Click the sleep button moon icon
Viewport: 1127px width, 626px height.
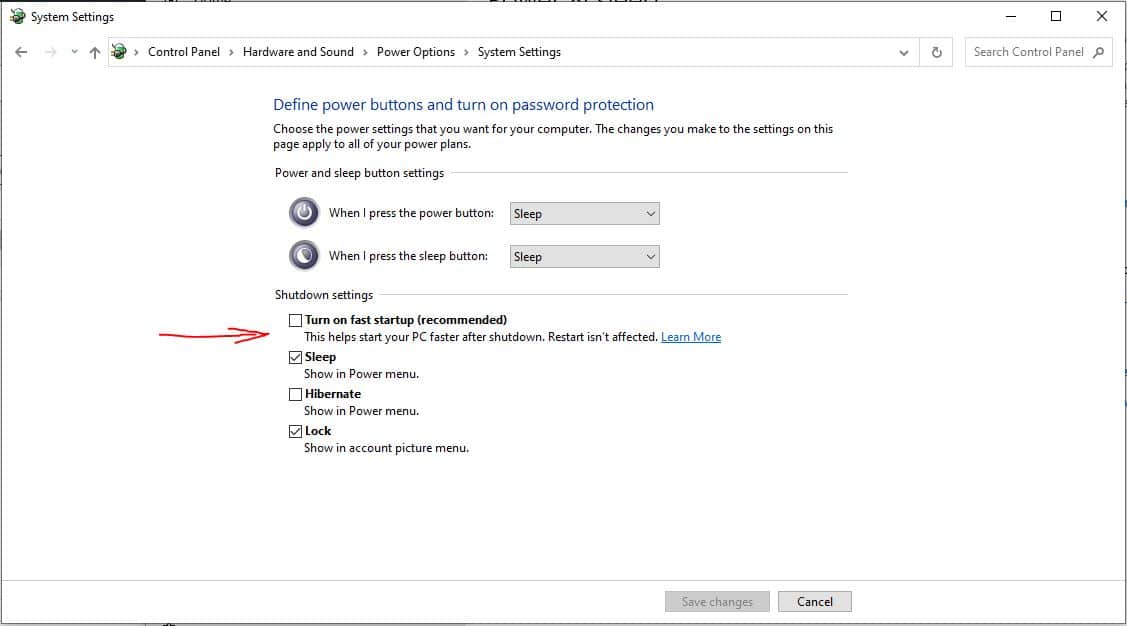(304, 256)
